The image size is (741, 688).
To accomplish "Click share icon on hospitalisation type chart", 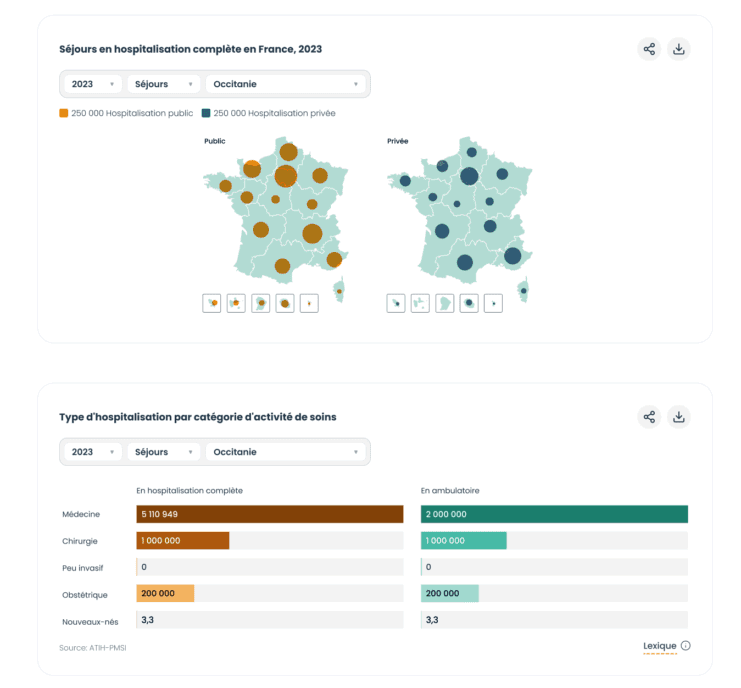I will 649,417.
